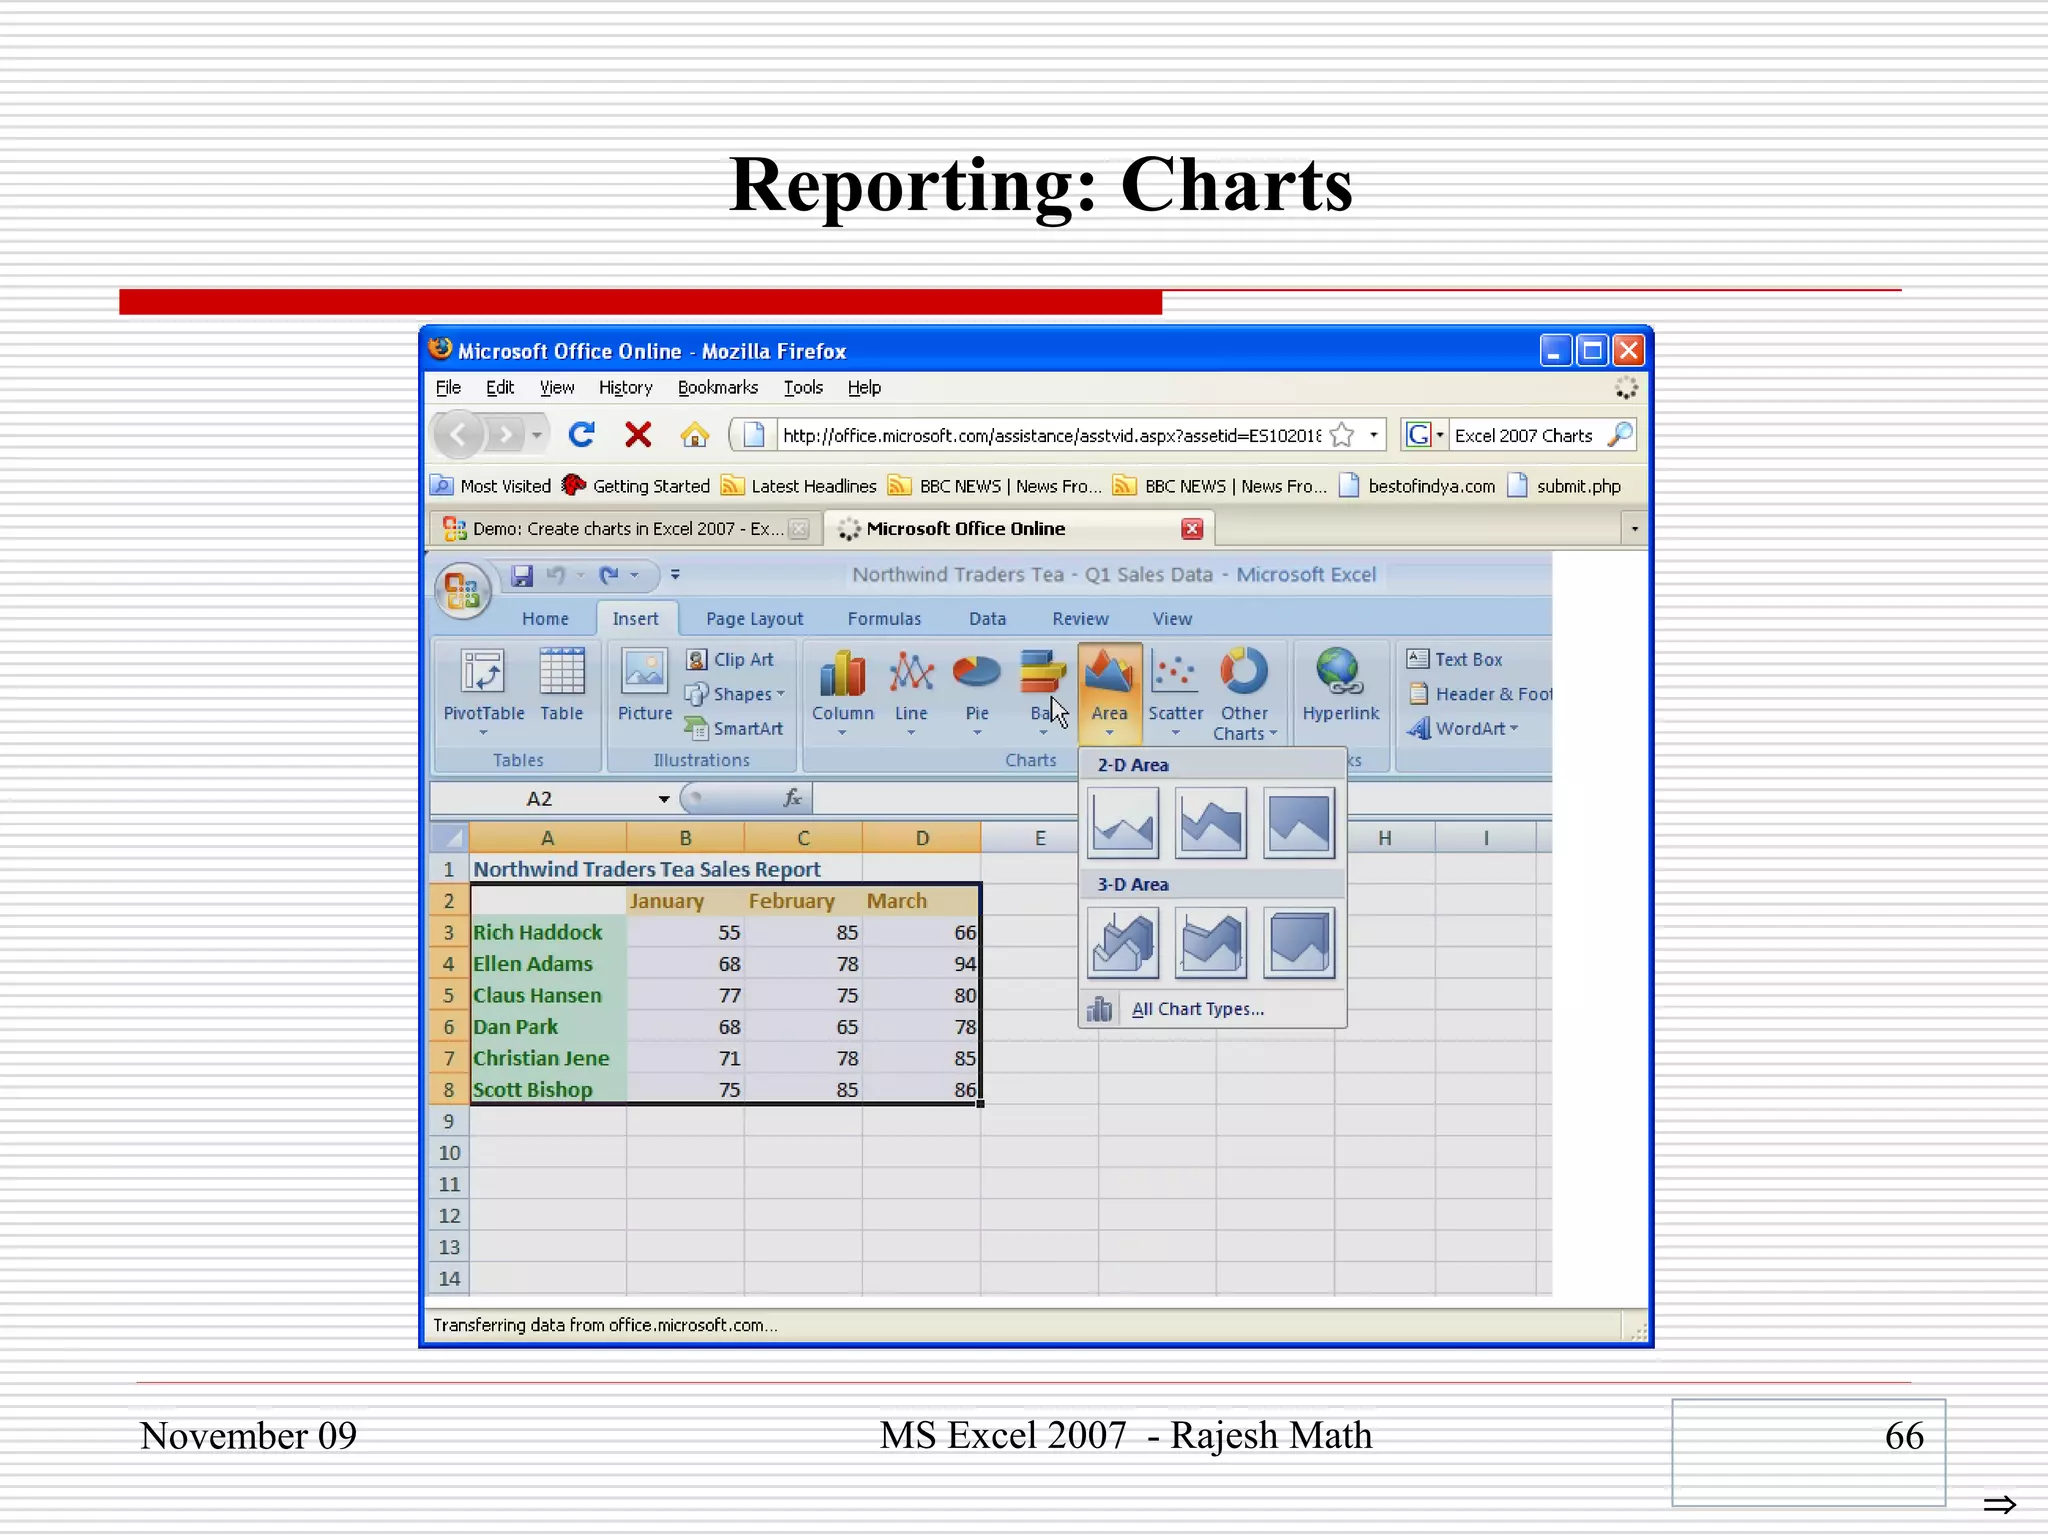Insert a Table using the Table icon
Viewport: 2048px width, 1536px height.
561,686
